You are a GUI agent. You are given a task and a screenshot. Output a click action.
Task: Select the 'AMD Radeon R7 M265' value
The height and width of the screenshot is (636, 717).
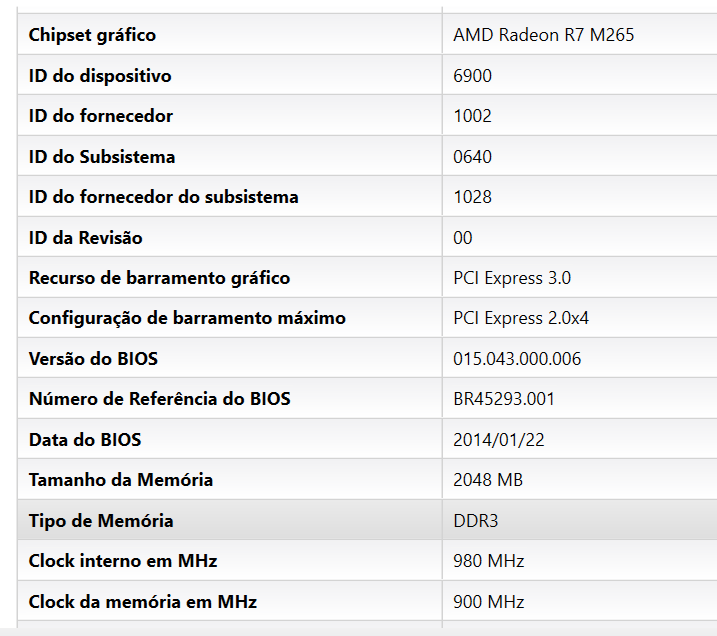543,35
